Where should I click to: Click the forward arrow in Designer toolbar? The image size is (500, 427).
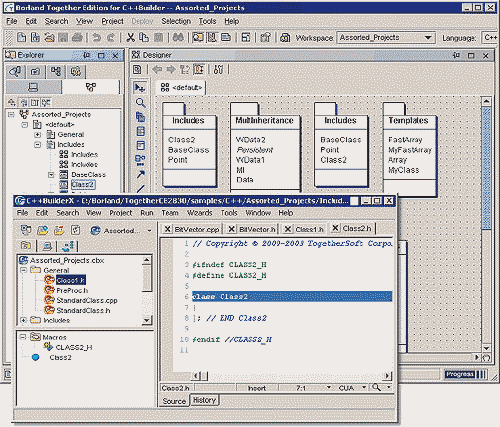(x=171, y=70)
